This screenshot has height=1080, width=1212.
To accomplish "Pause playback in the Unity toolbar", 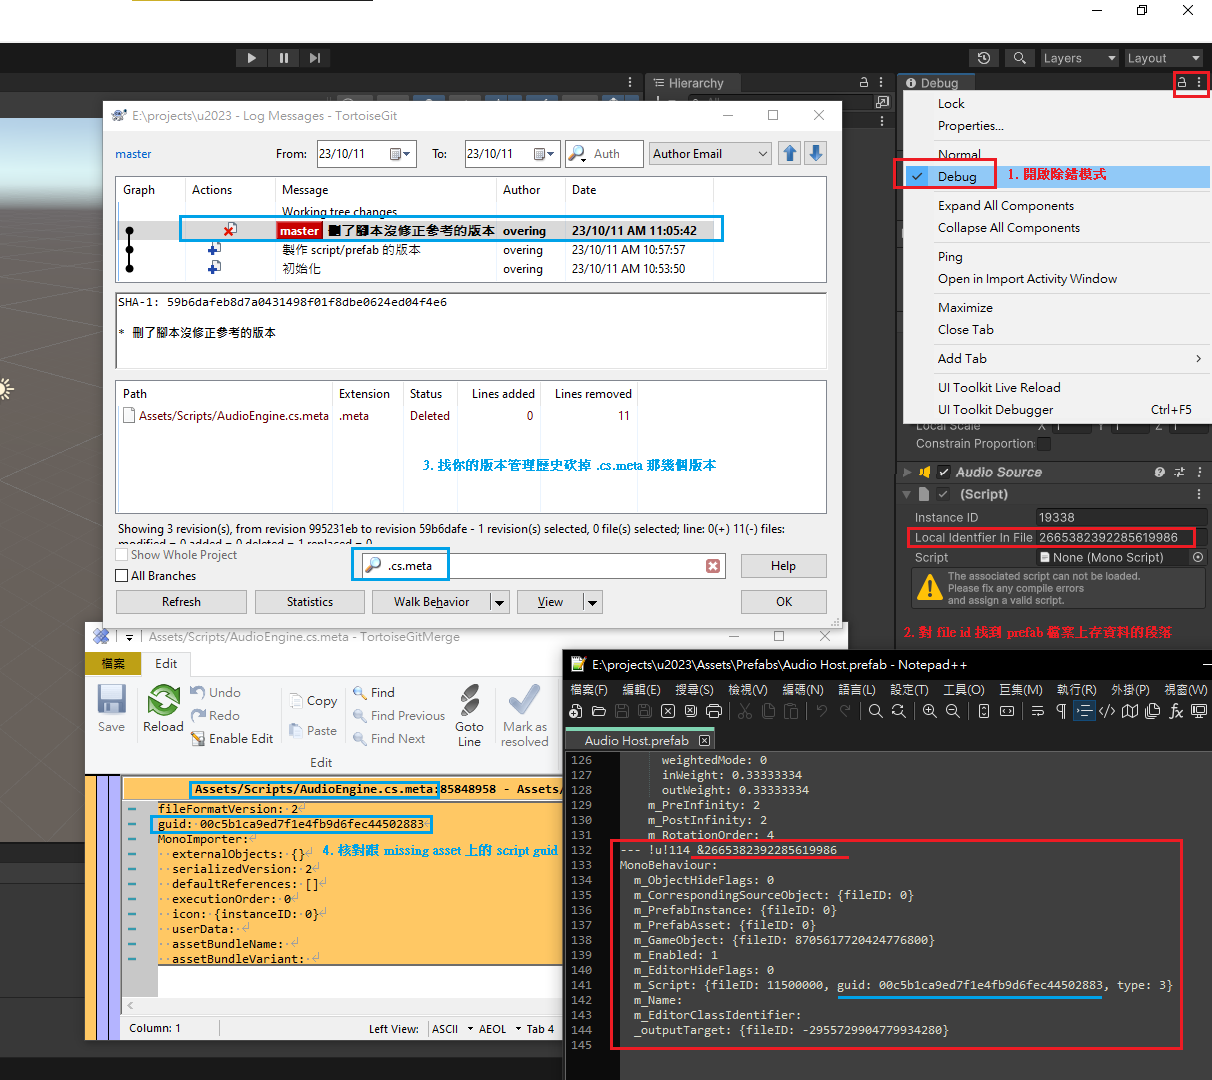I will [284, 57].
